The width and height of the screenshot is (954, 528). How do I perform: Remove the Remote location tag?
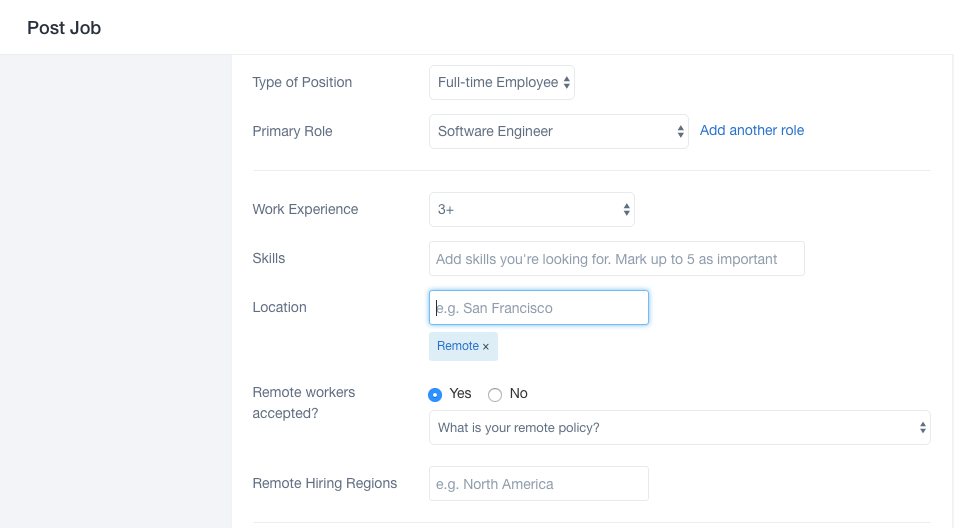pyautogui.click(x=486, y=347)
